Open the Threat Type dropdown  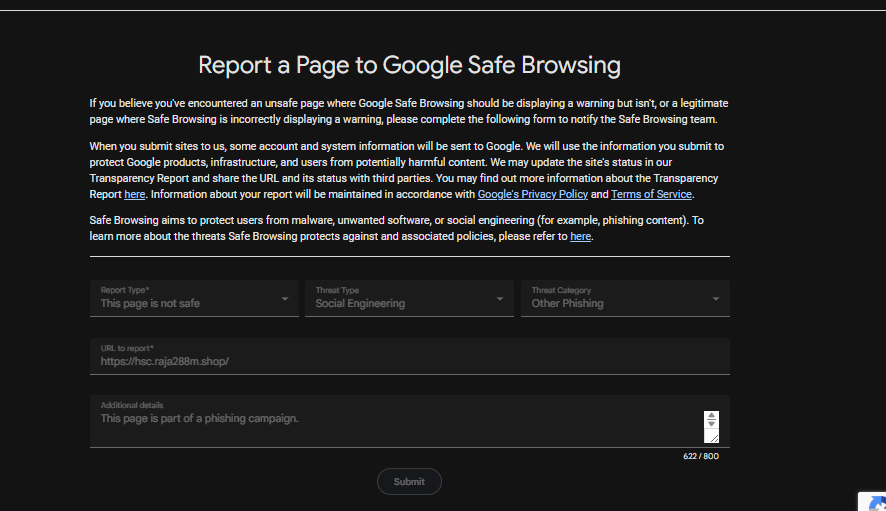409,298
